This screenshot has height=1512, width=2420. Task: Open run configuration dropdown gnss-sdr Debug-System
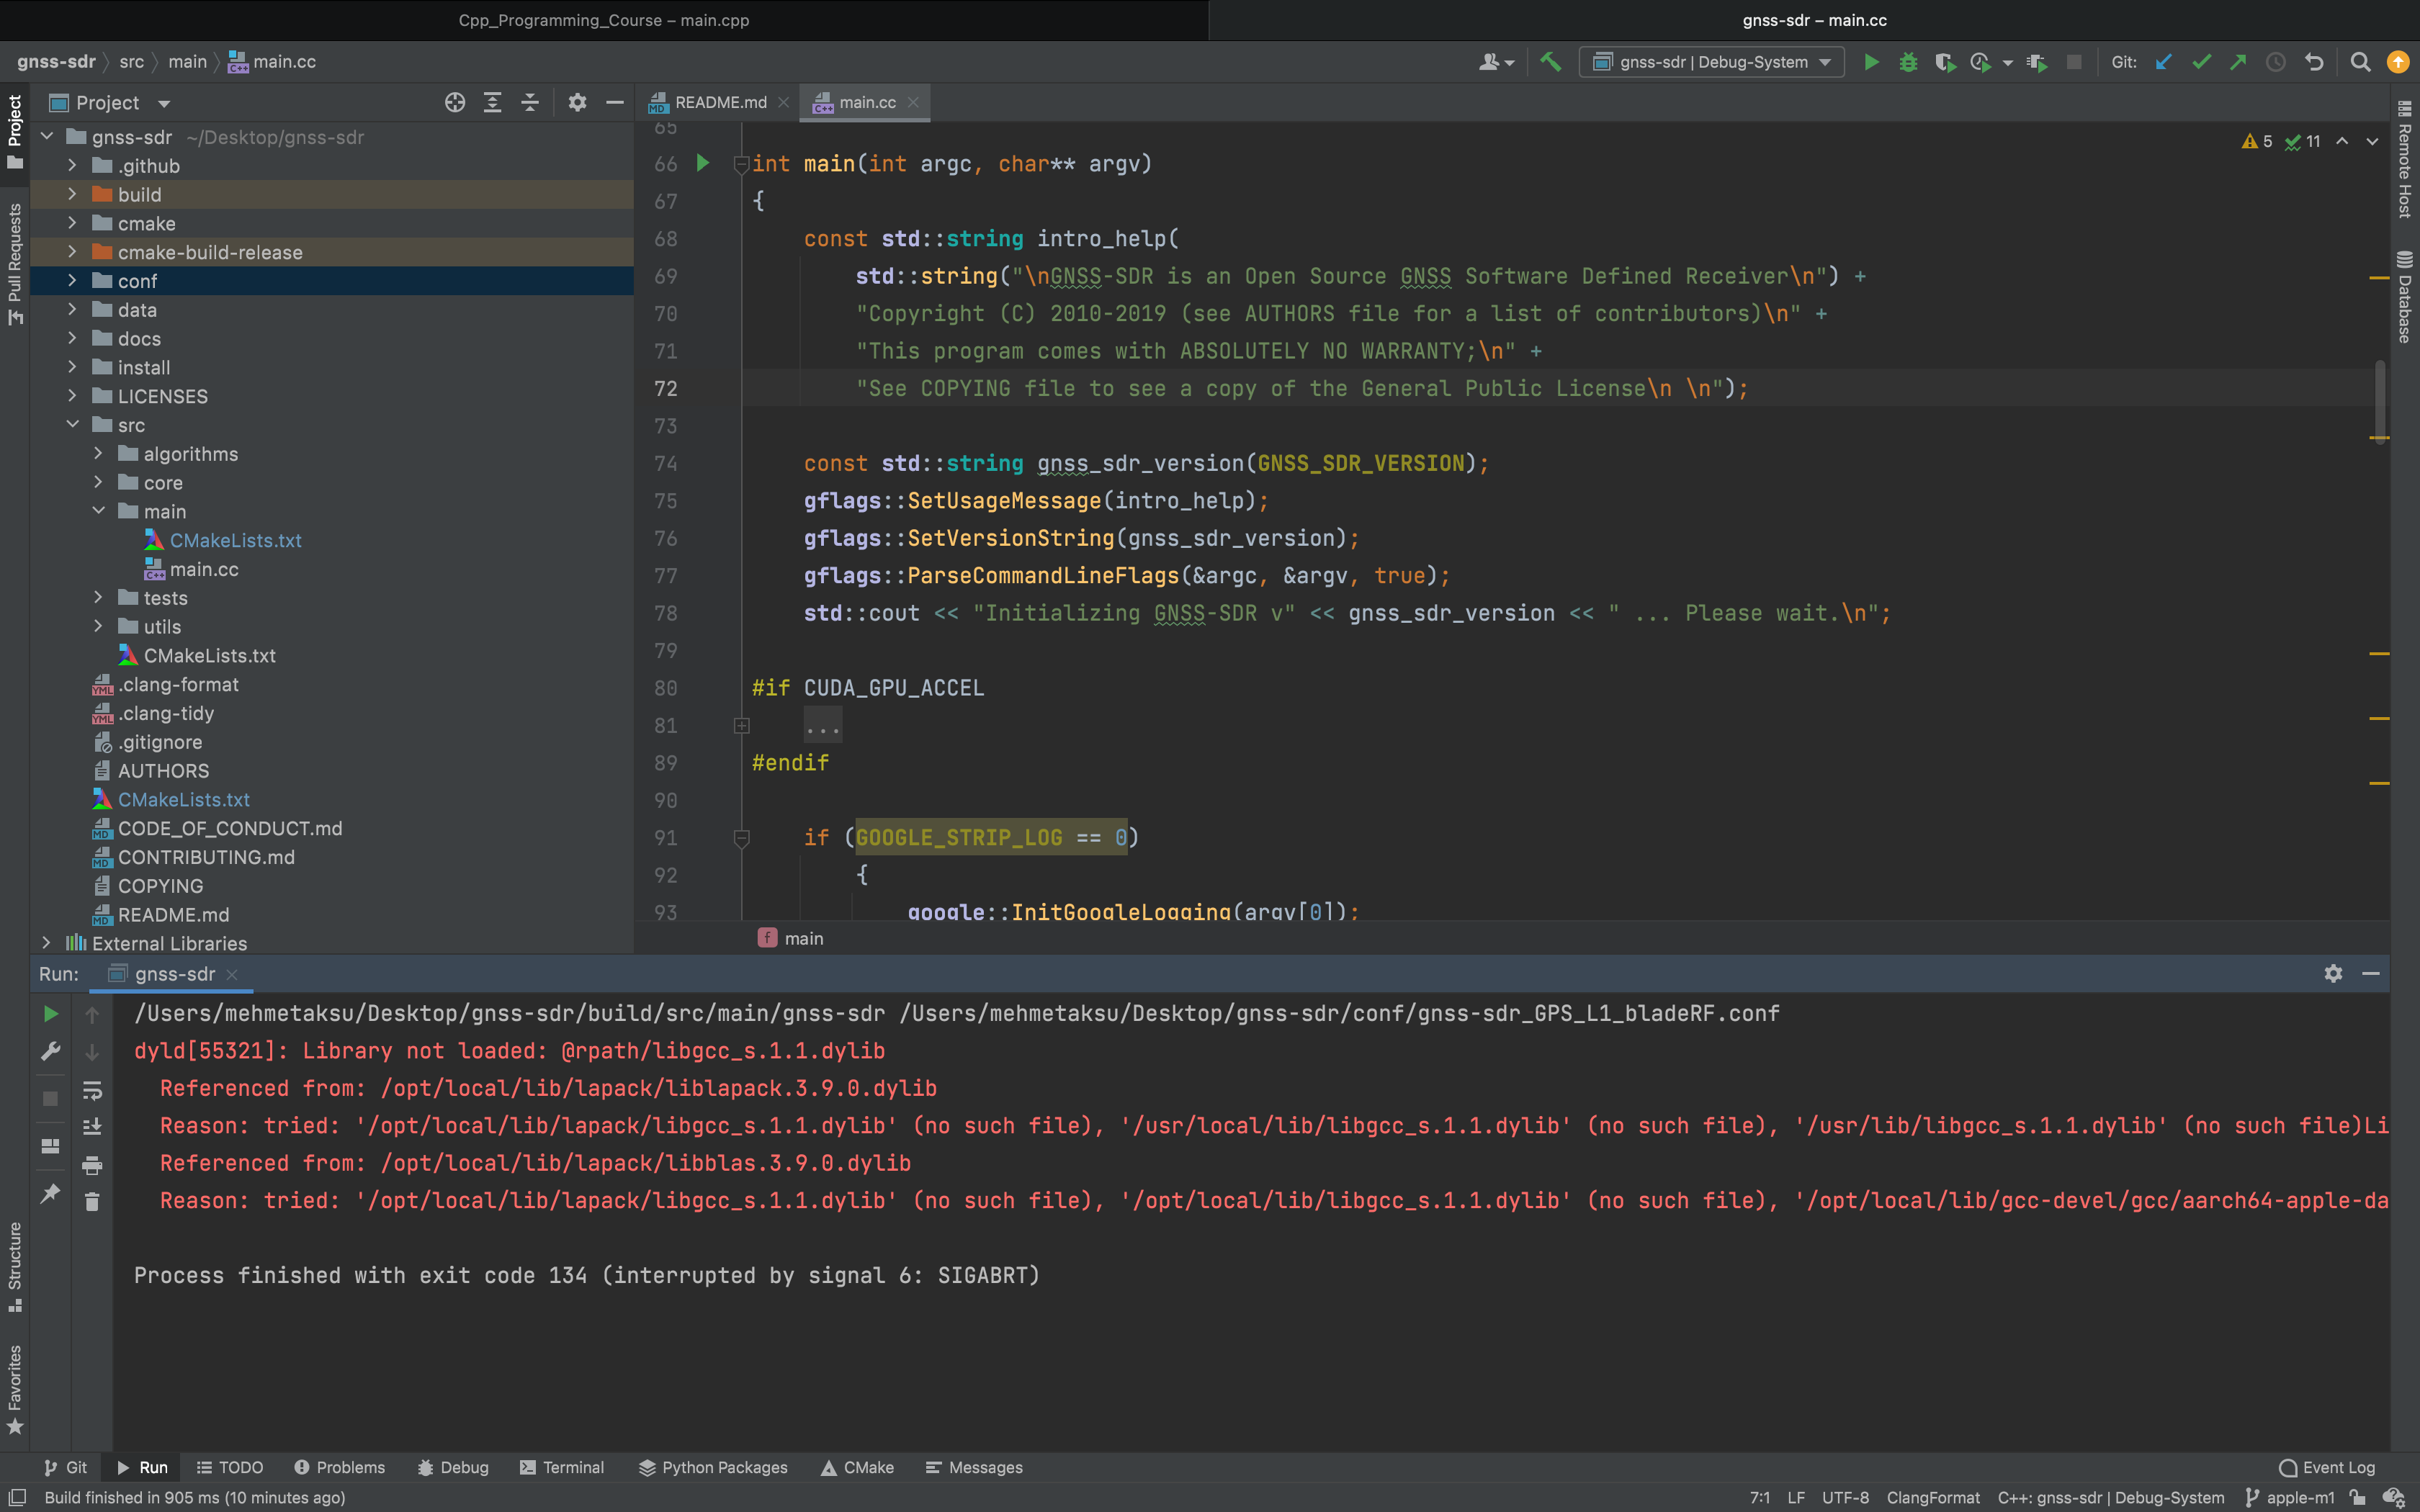click(1712, 62)
